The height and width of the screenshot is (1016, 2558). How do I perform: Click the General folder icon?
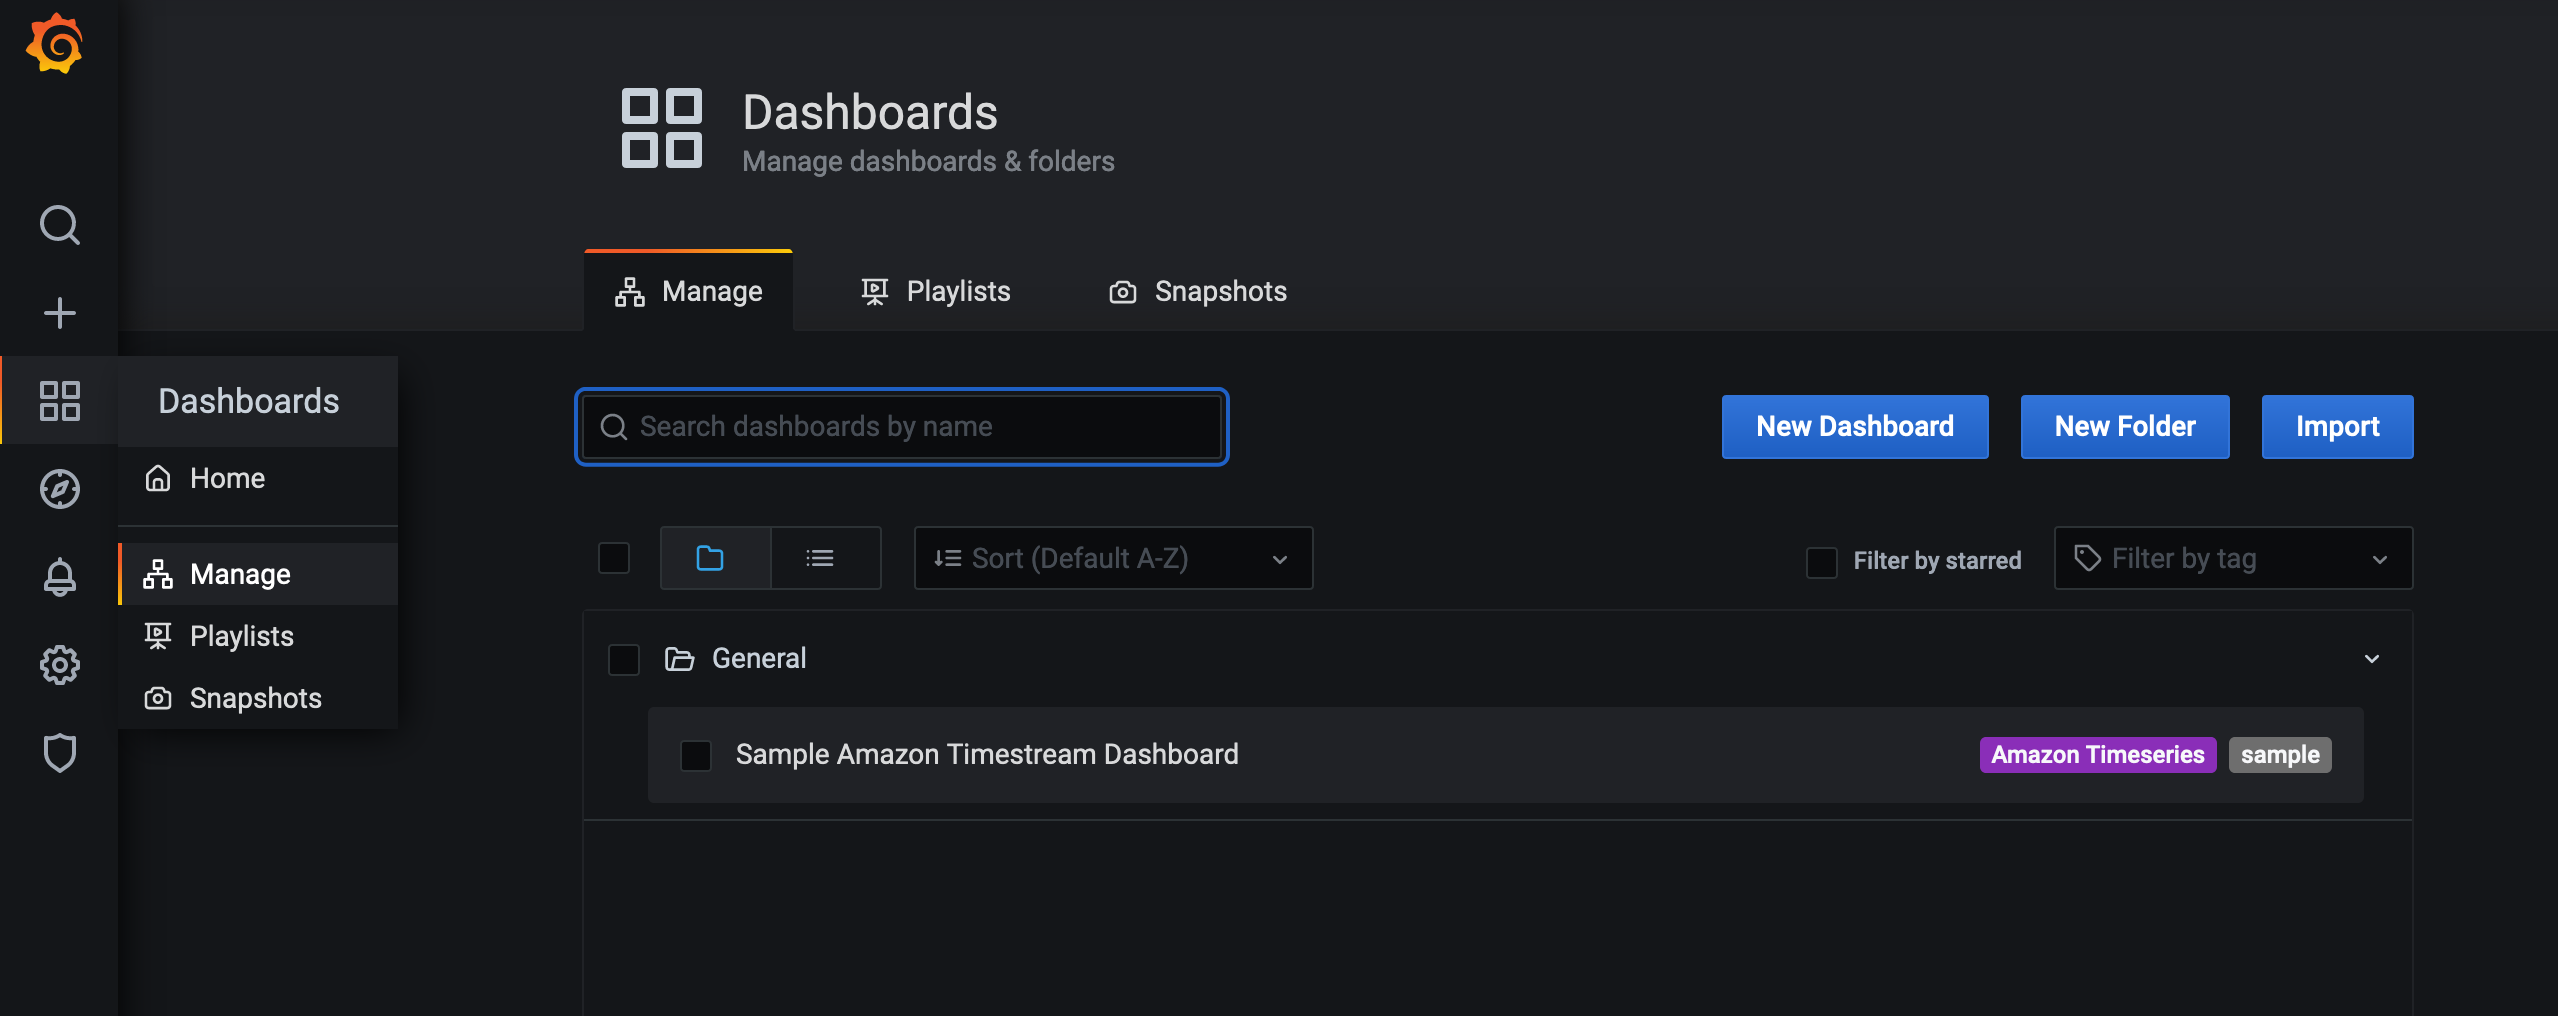[679, 659]
